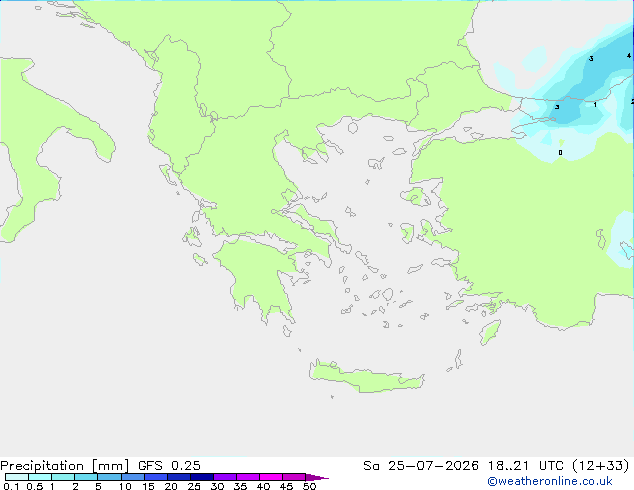Viewport: 634px width, 490px height.
Task: Pick the 10–15 mm legend swatch
Action: click(x=132, y=477)
